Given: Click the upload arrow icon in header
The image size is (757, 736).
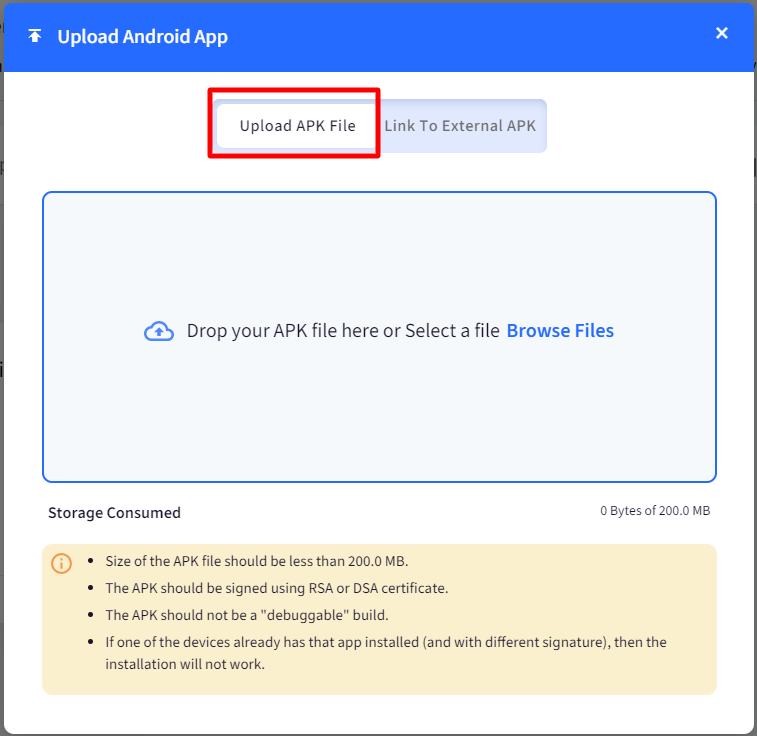Looking at the screenshot, I should [35, 36].
